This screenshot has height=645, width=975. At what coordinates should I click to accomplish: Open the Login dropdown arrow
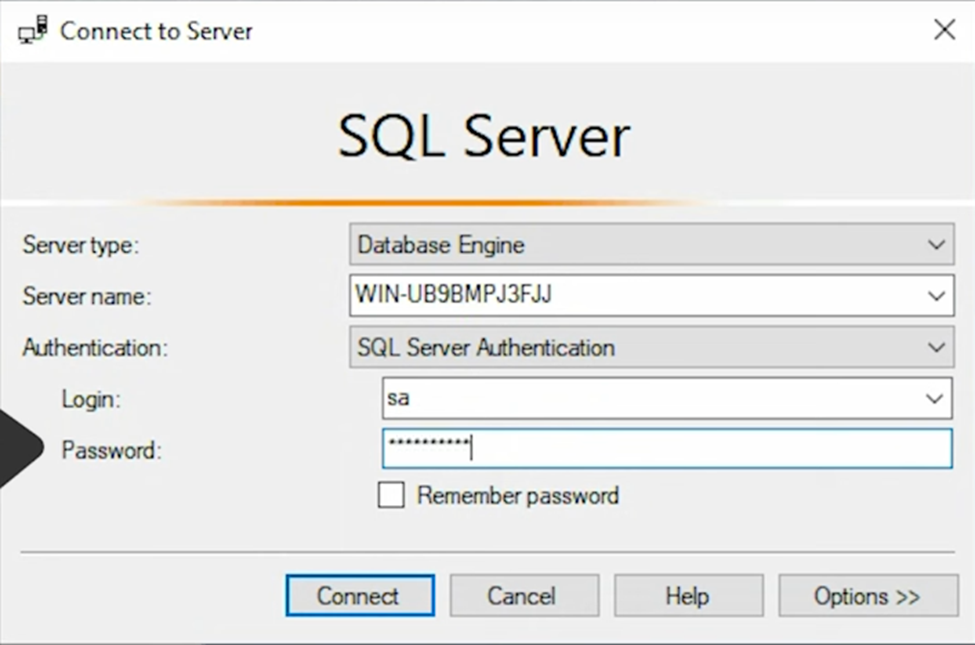point(934,398)
